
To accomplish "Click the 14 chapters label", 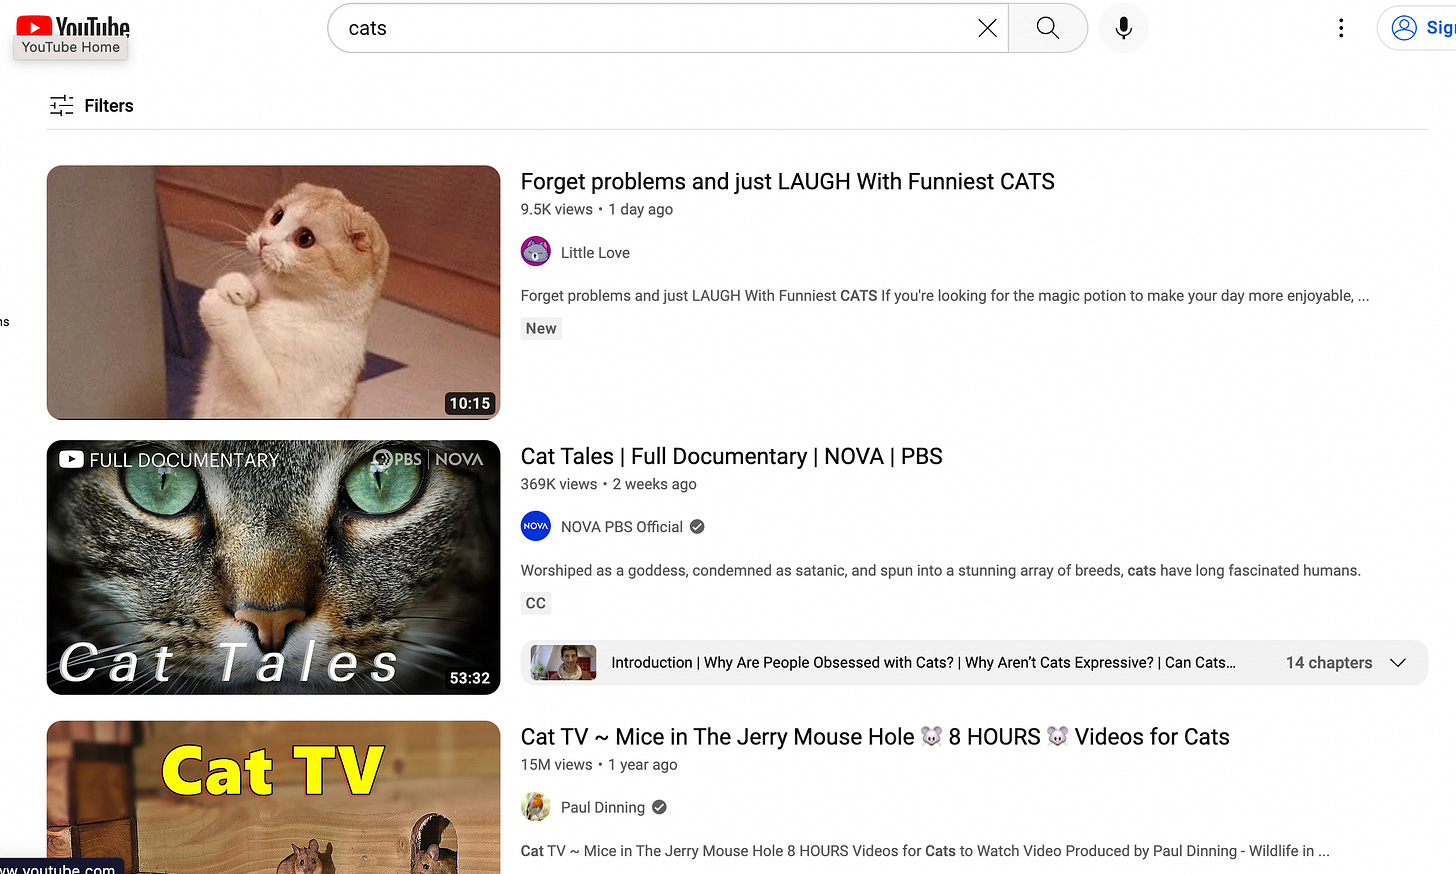I will [x=1329, y=663].
